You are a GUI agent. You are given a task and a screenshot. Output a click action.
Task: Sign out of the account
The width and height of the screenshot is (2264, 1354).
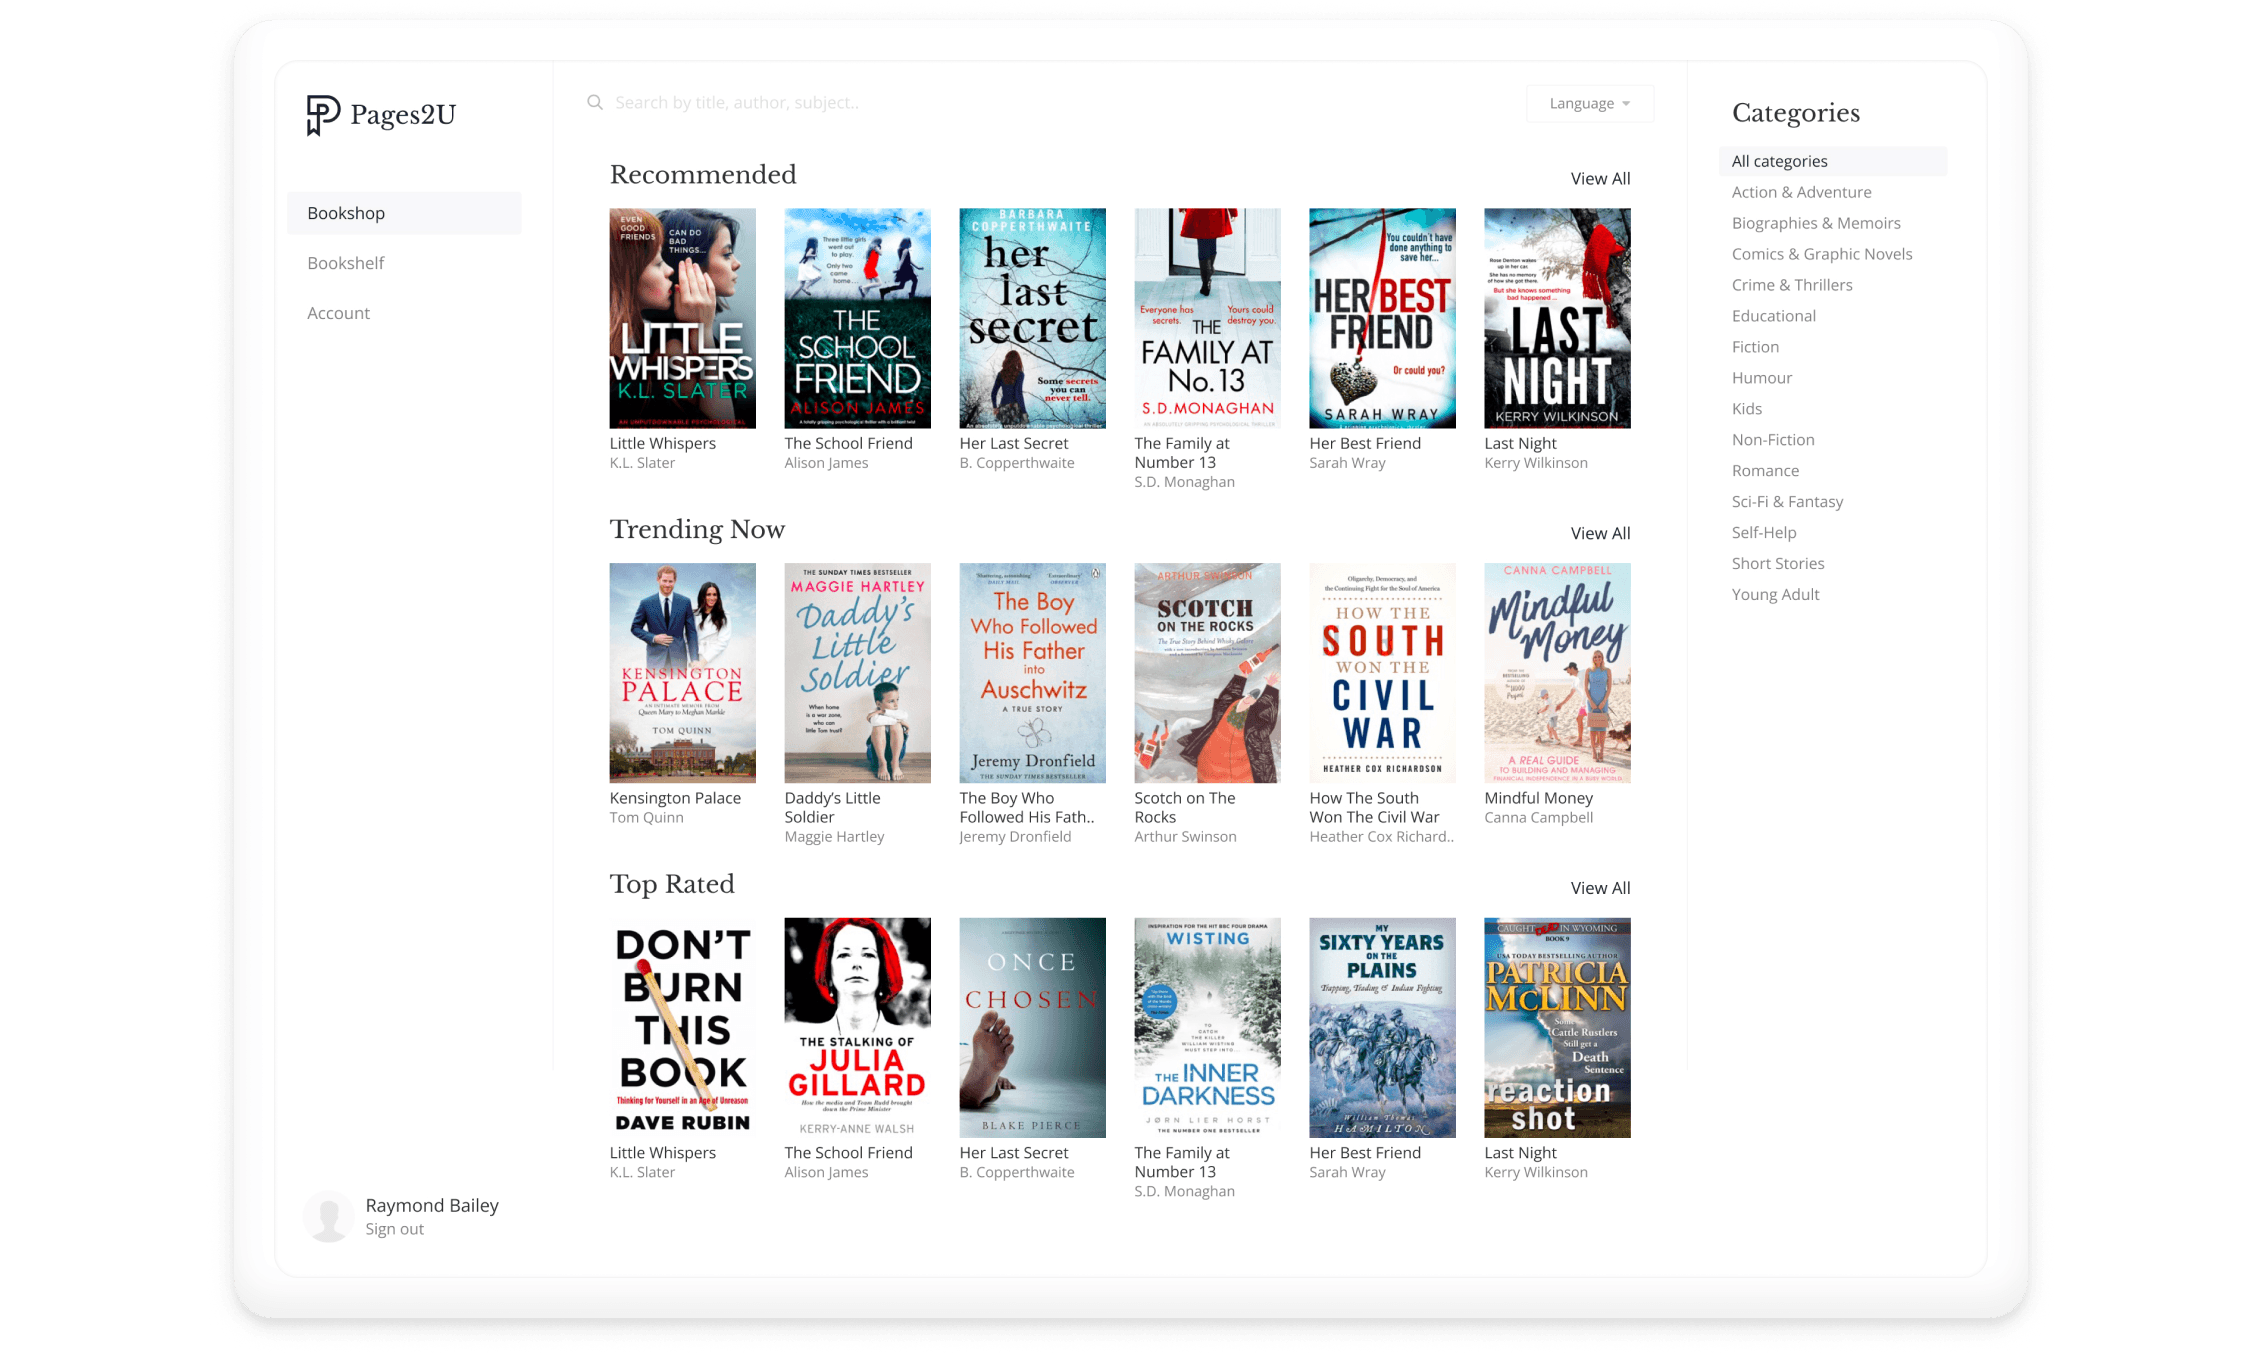pos(394,1229)
